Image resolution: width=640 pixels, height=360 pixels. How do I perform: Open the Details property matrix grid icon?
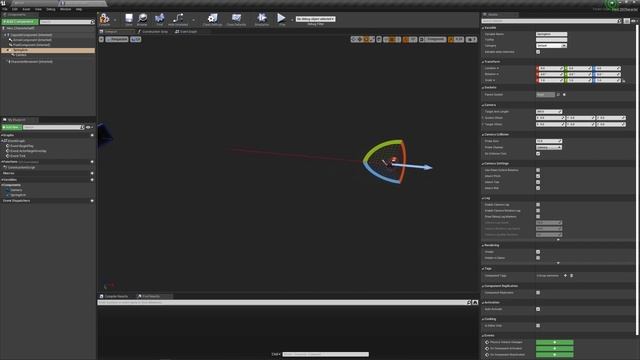tap(627, 21)
